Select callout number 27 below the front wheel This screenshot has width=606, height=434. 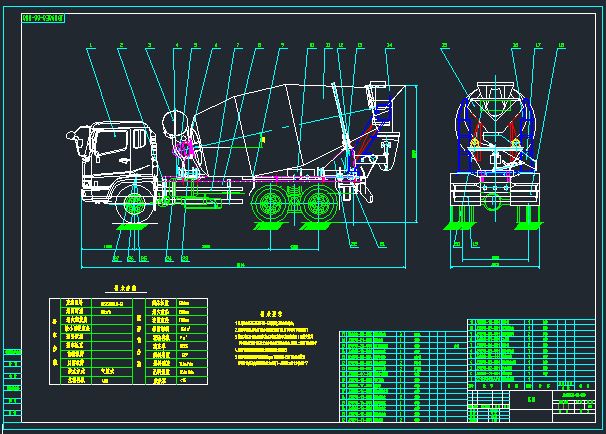[x=116, y=259]
